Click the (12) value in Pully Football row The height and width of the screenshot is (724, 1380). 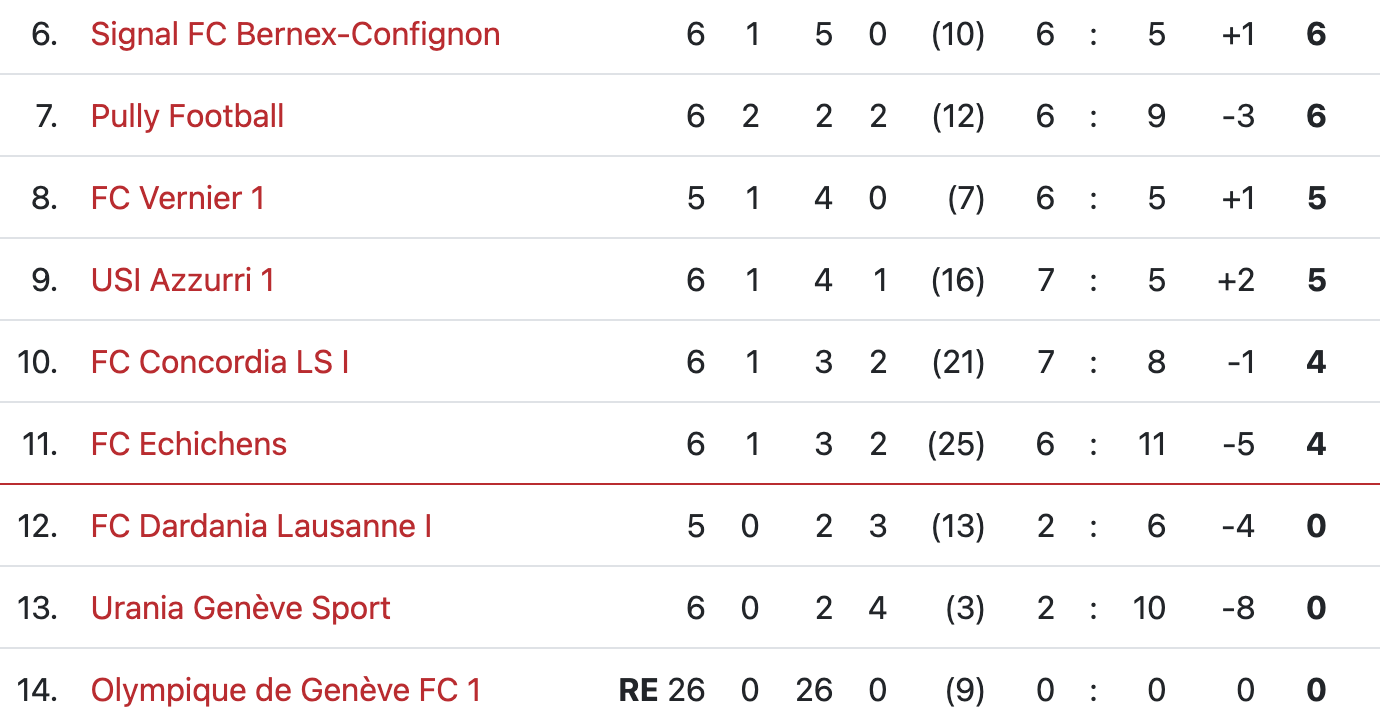(957, 117)
